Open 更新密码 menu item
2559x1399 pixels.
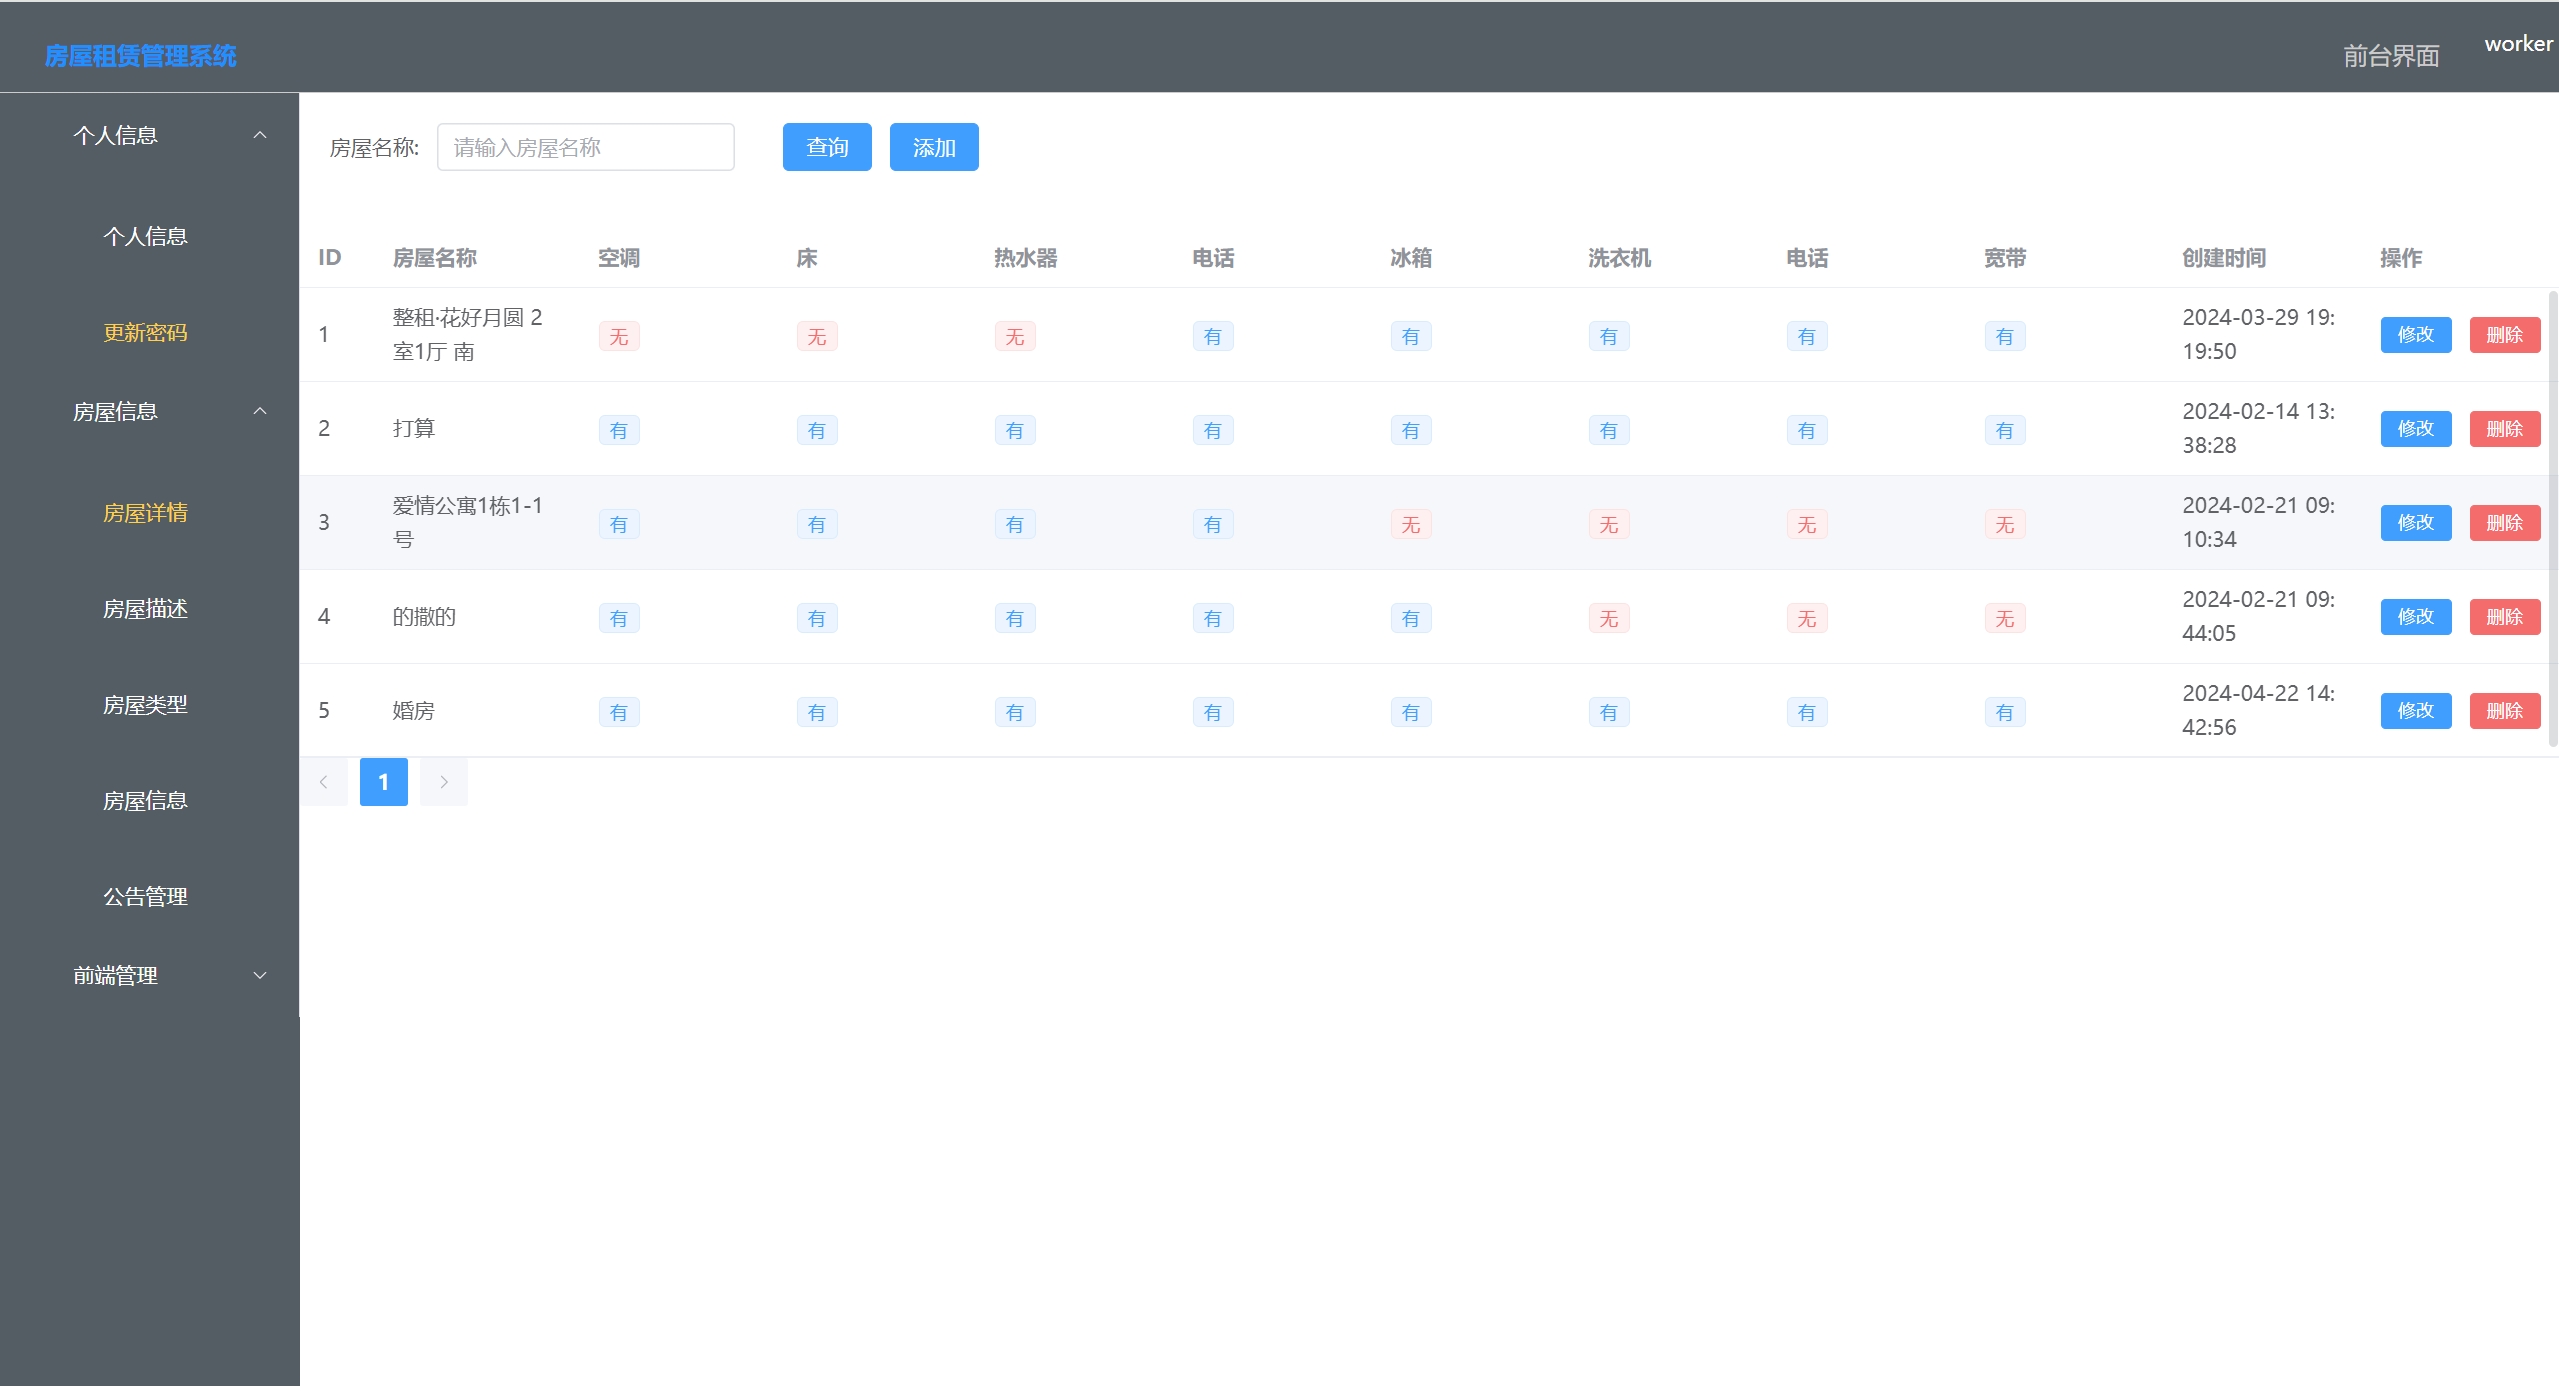[146, 333]
